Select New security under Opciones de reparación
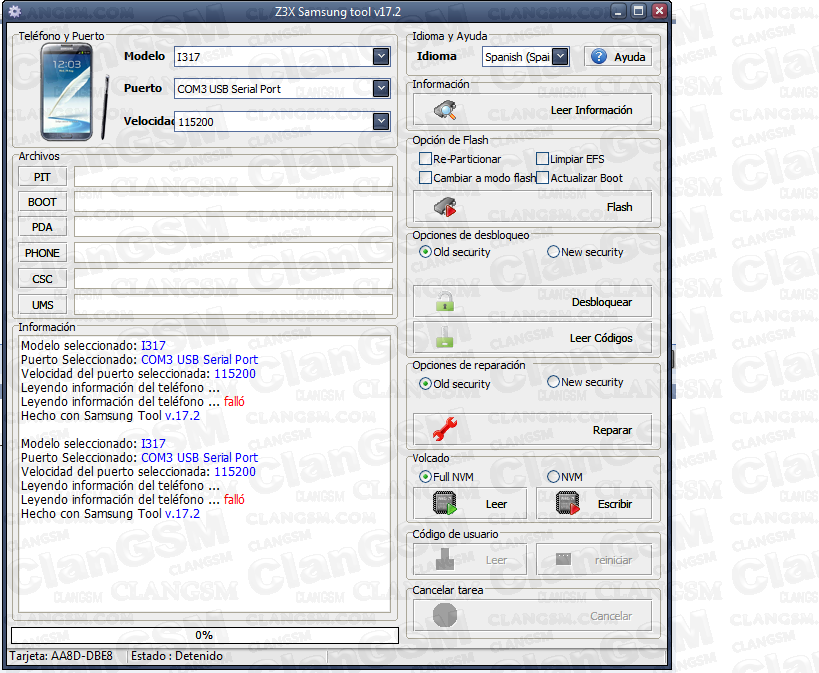Viewport: 819px width, 673px height. coord(553,382)
